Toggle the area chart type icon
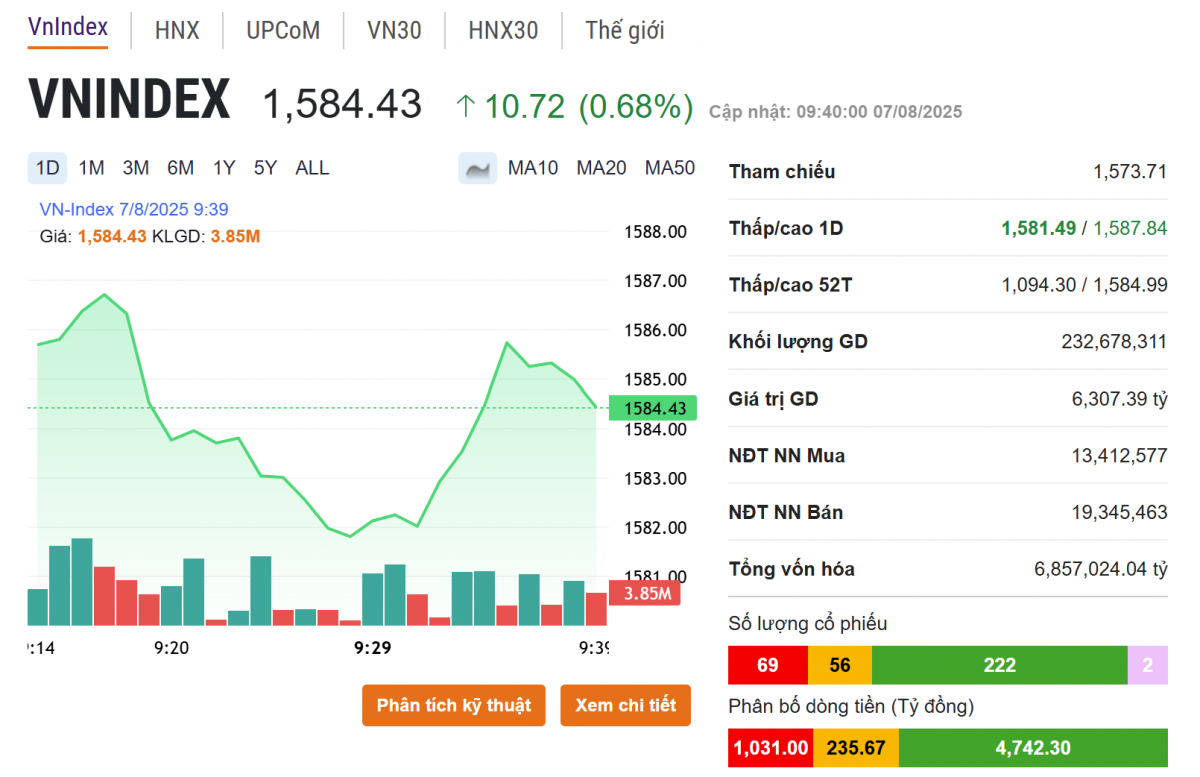The image size is (1200, 777). tap(478, 168)
